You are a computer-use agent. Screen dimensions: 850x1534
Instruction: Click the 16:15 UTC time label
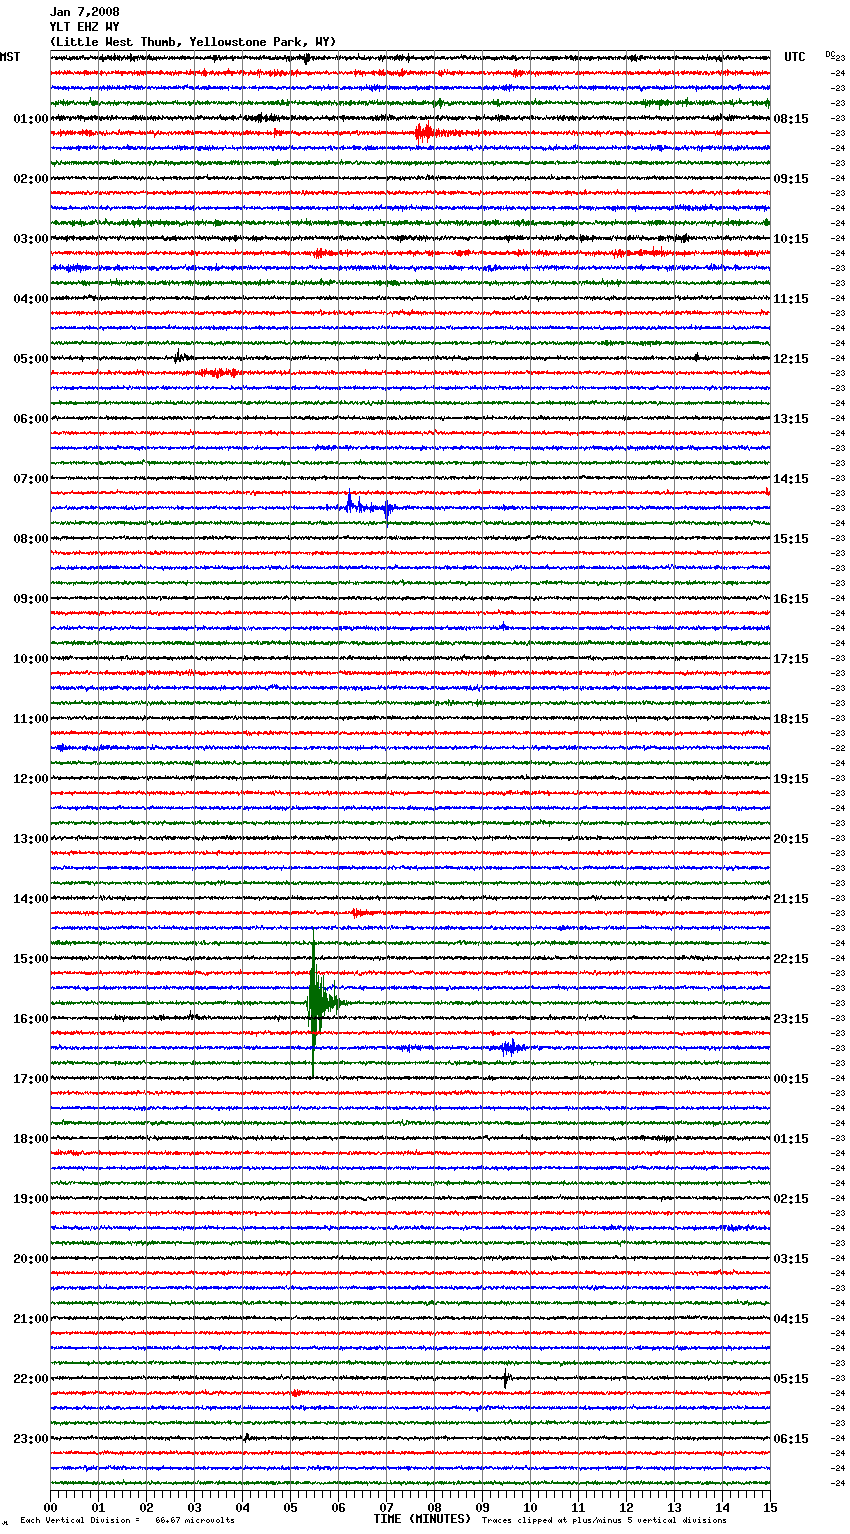[791, 599]
